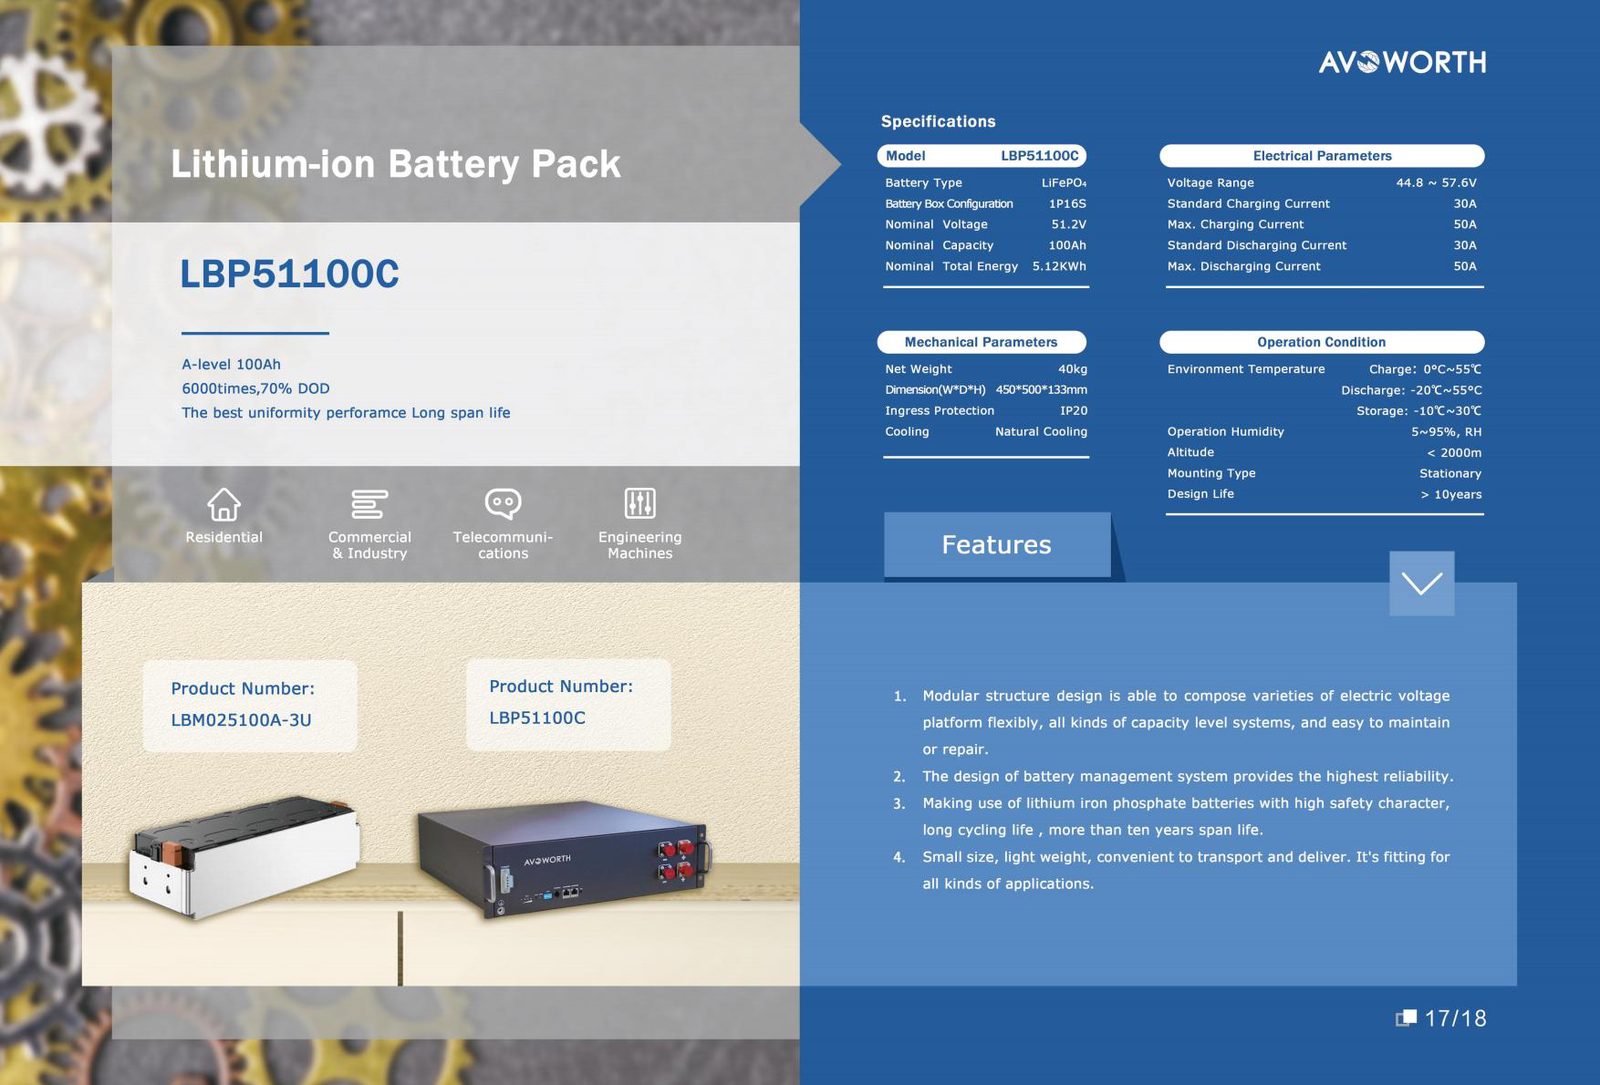The width and height of the screenshot is (1600, 1085).
Task: Click the Nominal Voltage 51.2V row
Action: click(986, 225)
